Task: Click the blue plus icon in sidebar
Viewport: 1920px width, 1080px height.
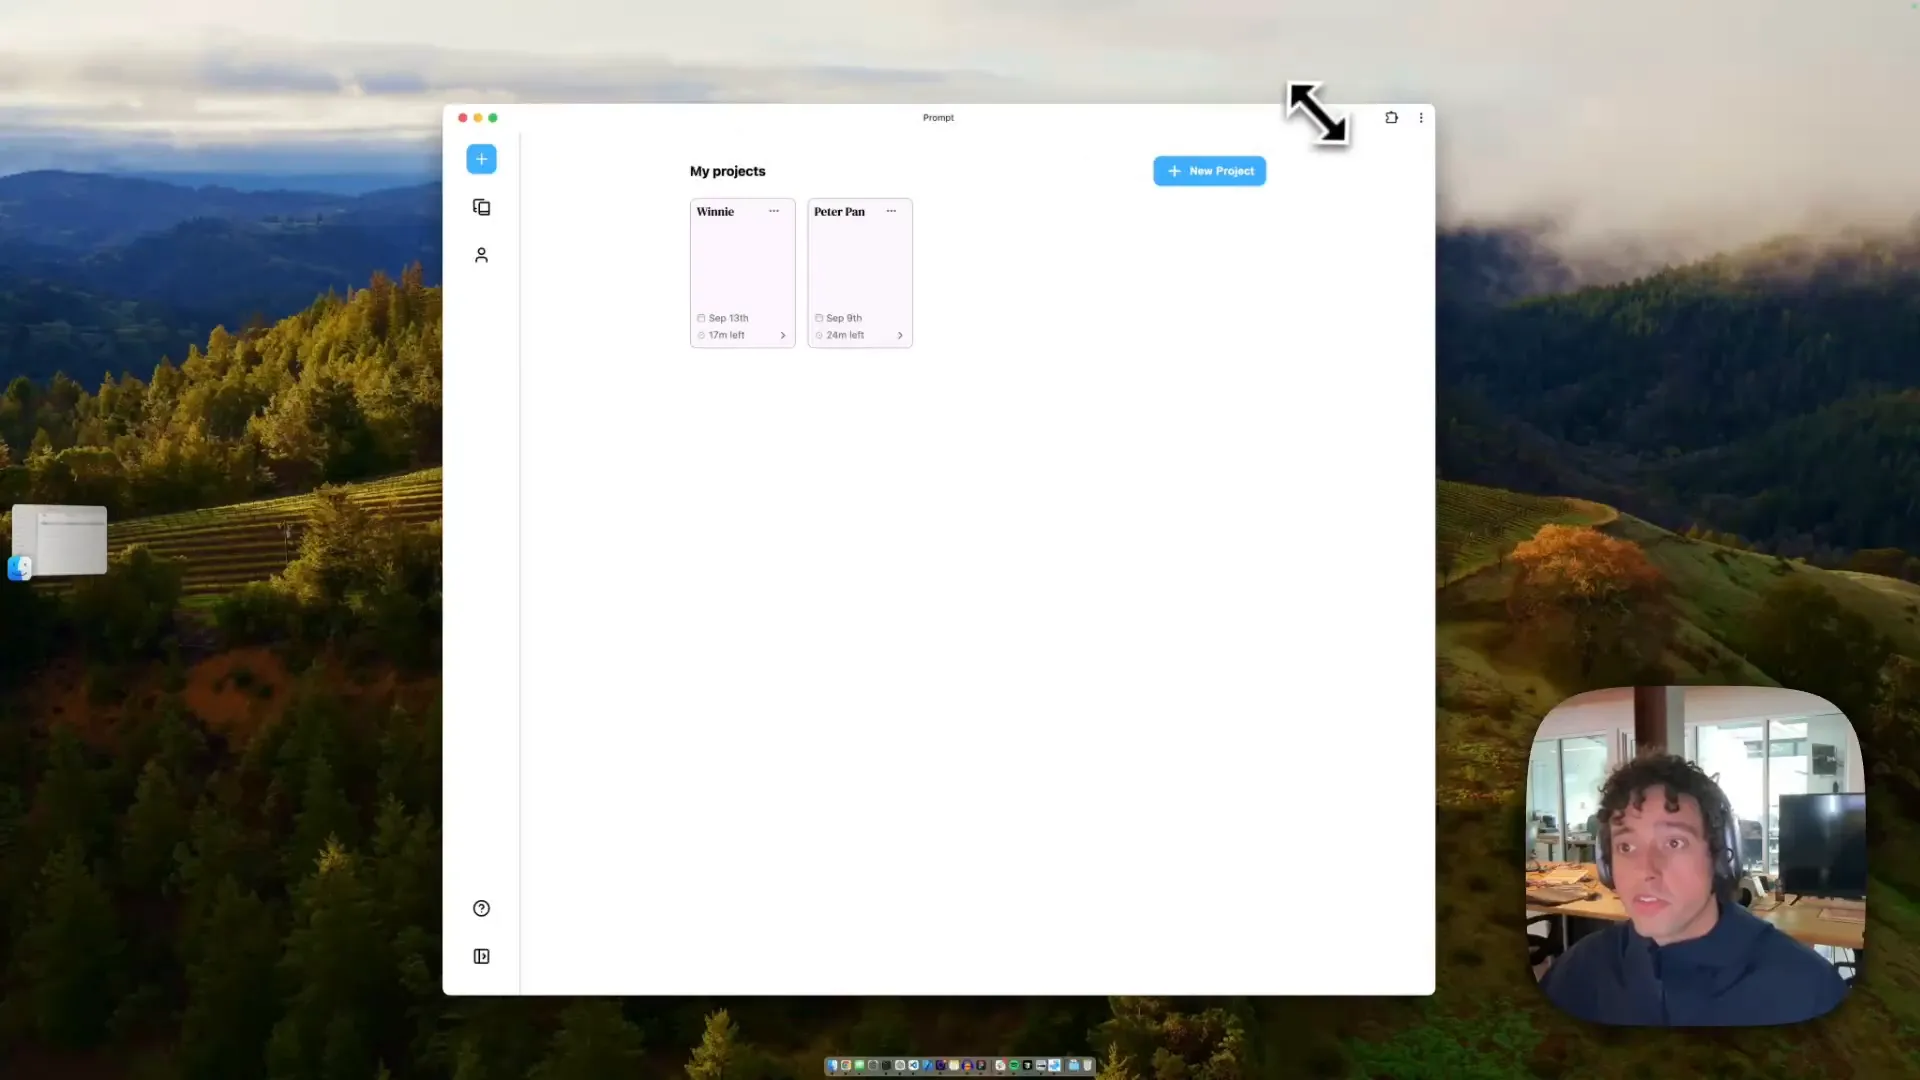Action: [481, 159]
